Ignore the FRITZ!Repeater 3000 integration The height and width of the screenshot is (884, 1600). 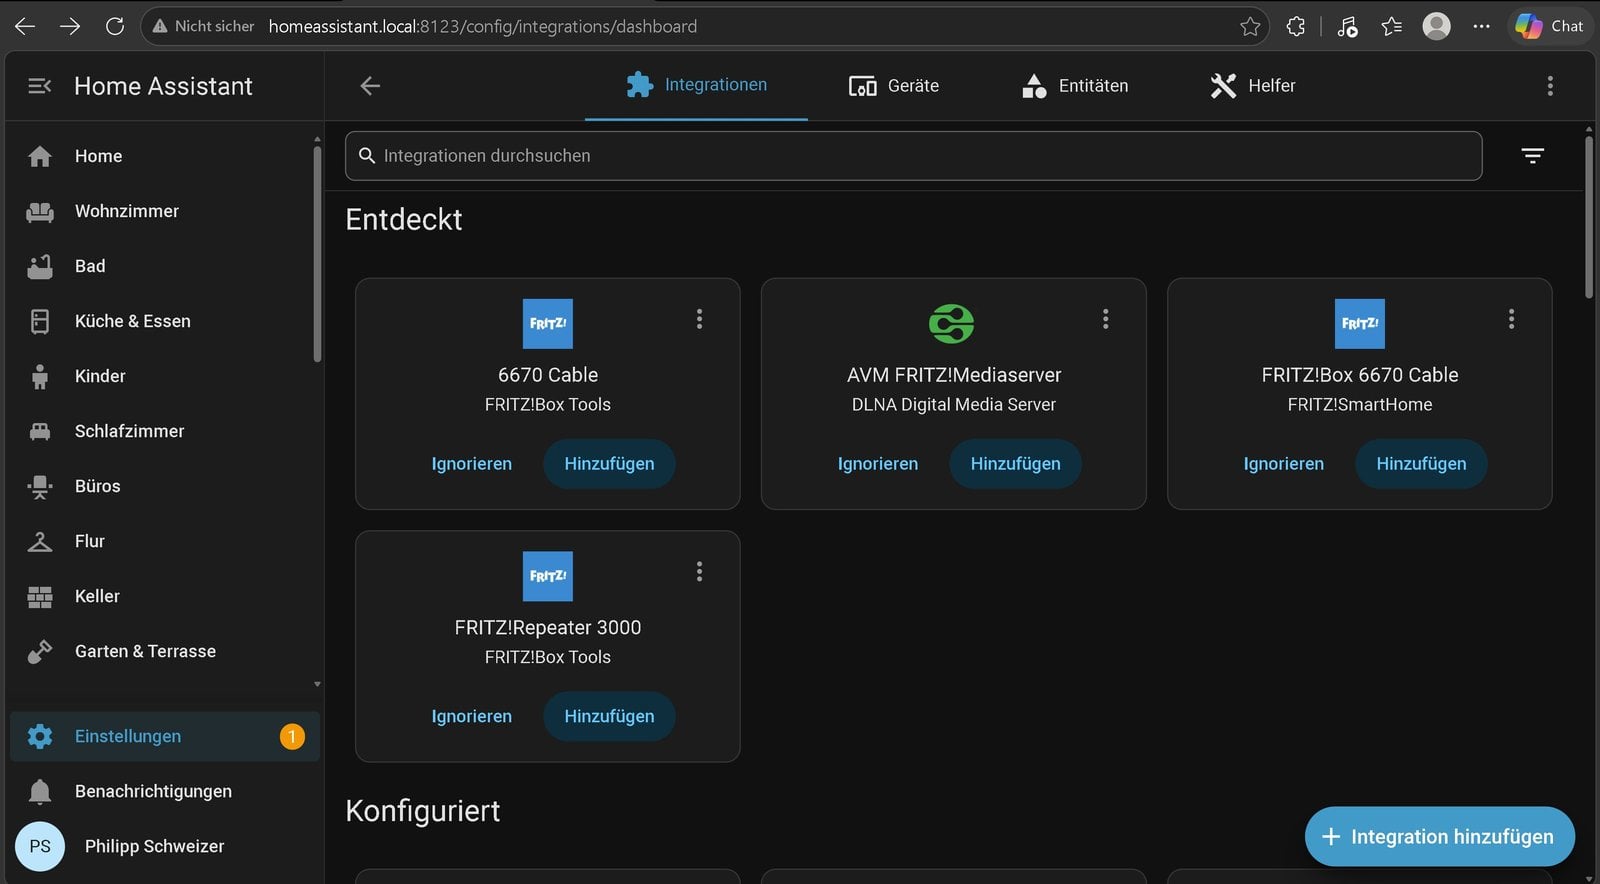click(472, 716)
